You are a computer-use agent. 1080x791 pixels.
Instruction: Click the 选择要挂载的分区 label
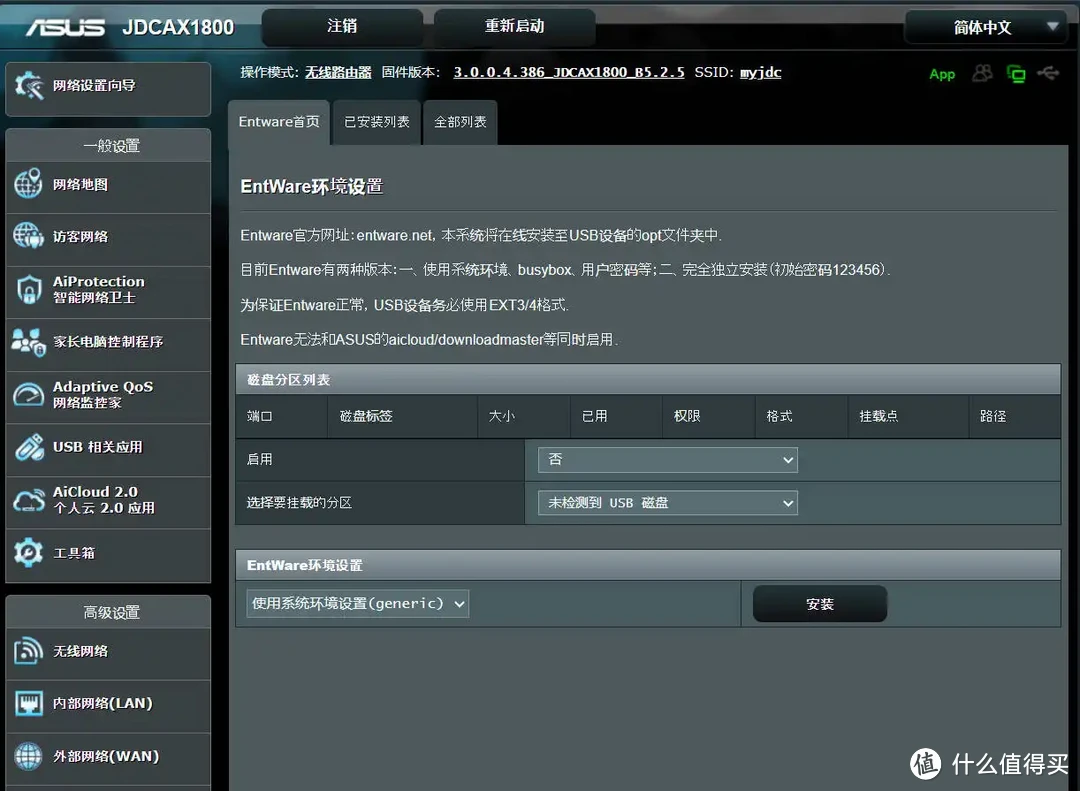[299, 503]
